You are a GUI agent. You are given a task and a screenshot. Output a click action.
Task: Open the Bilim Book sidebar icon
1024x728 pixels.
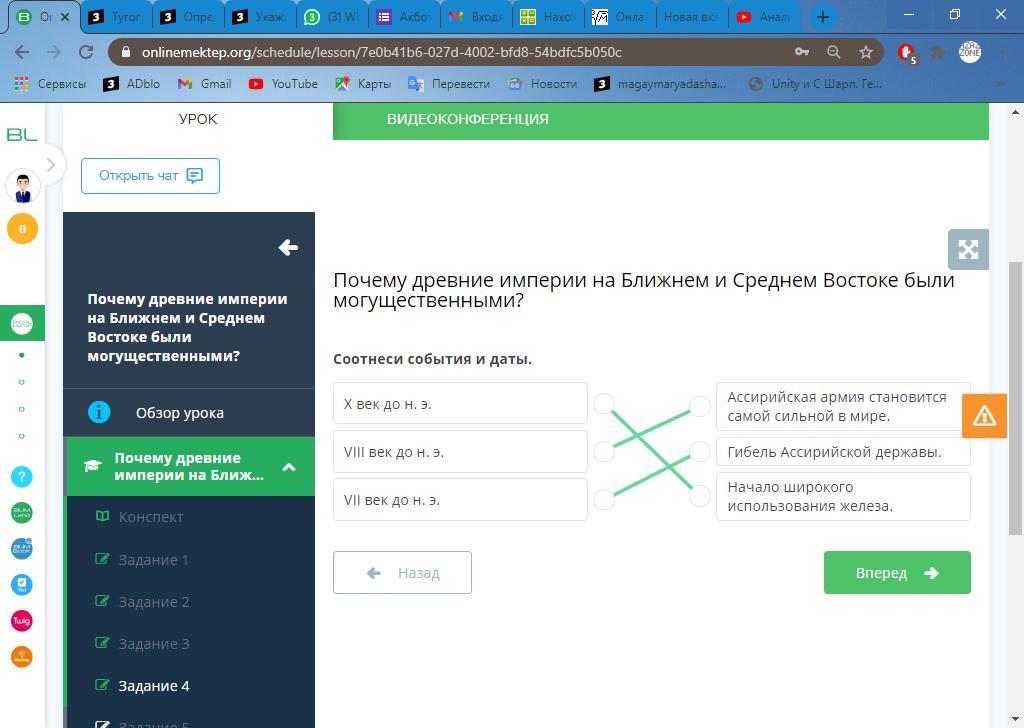pyautogui.click(x=22, y=548)
